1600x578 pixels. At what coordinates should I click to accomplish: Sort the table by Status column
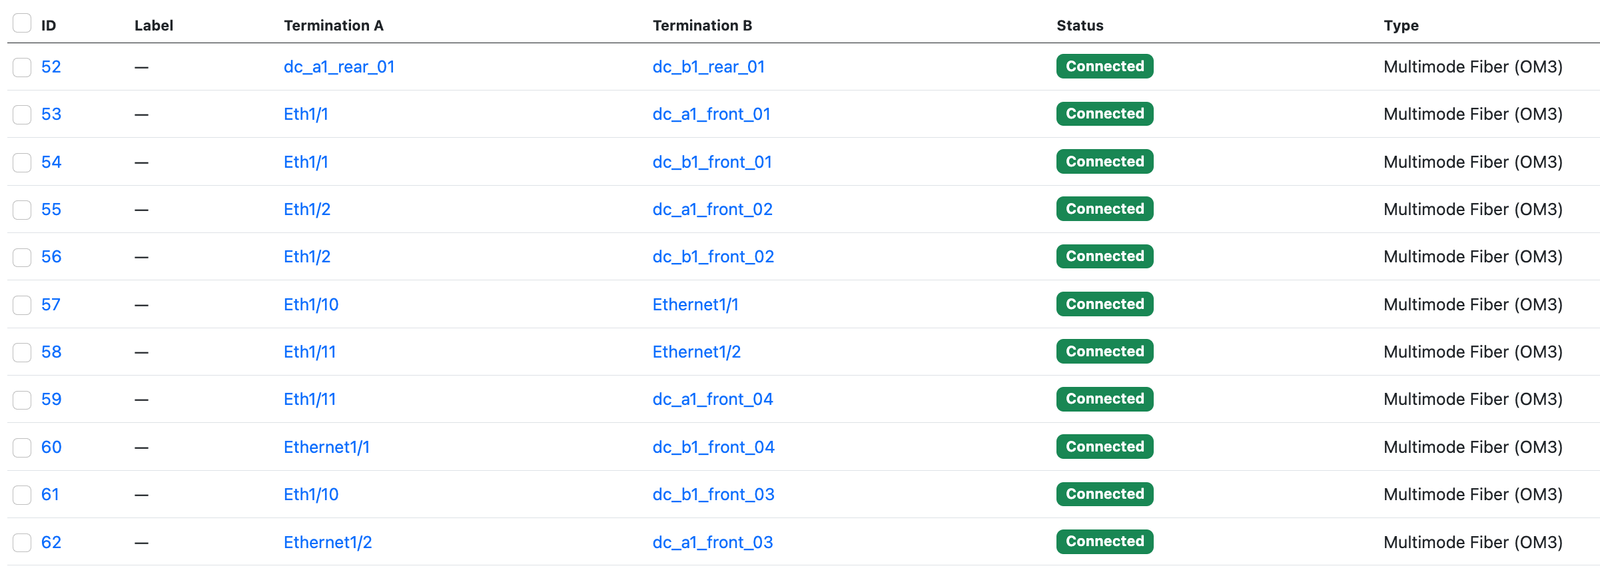coord(1080,26)
